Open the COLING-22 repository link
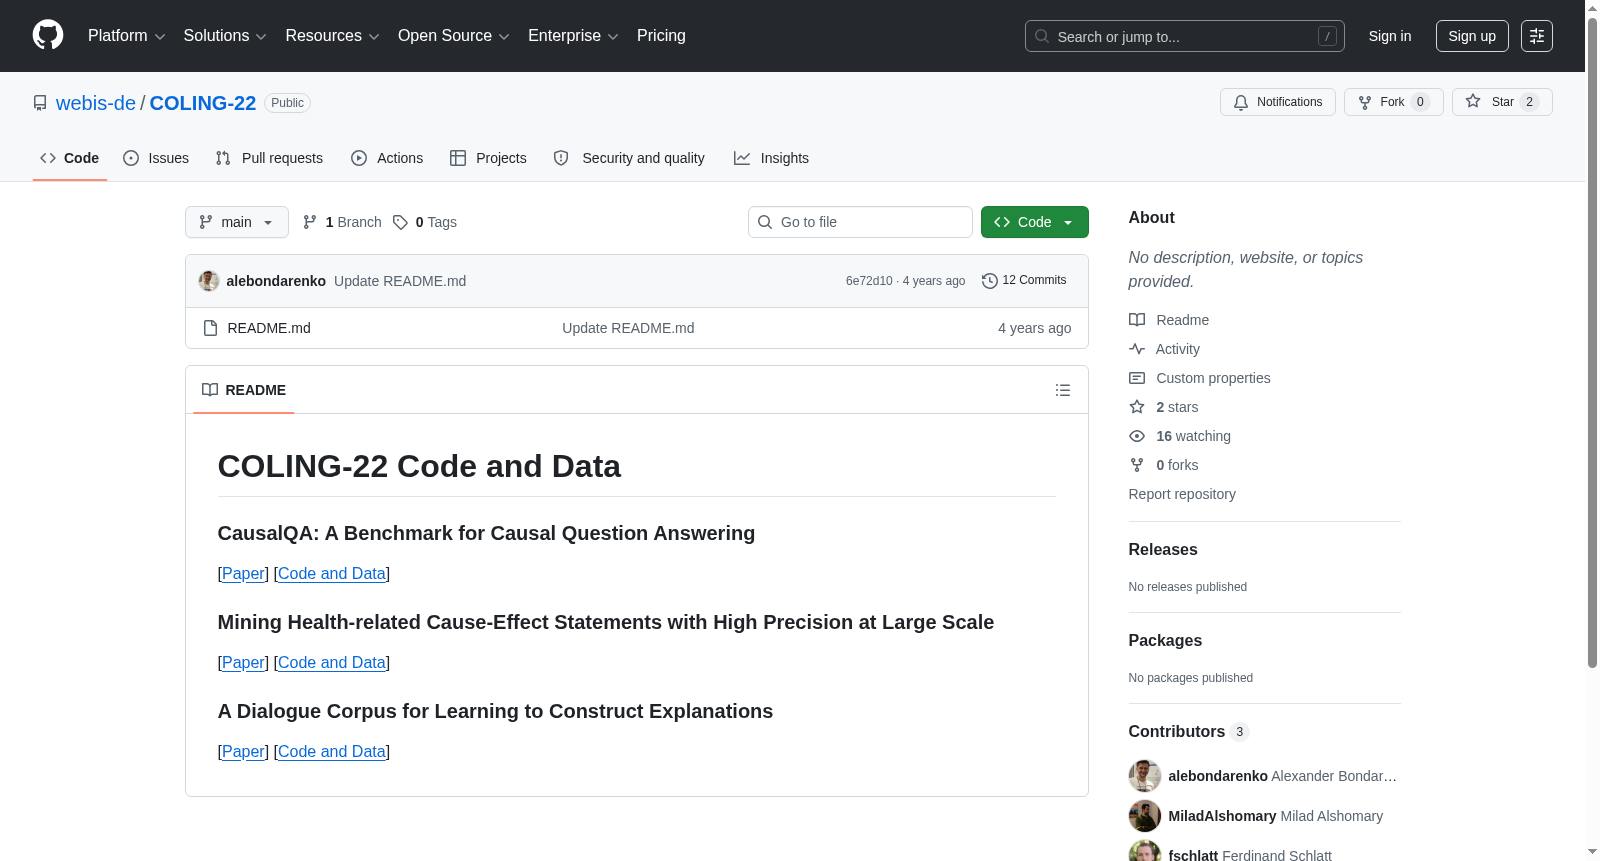The height and width of the screenshot is (861, 1600). tap(203, 103)
